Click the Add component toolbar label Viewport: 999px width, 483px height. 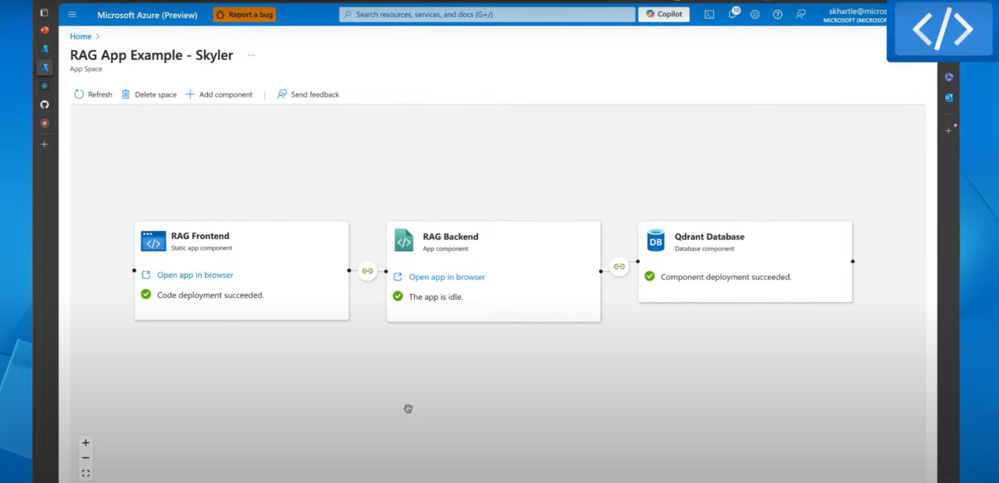pos(226,94)
